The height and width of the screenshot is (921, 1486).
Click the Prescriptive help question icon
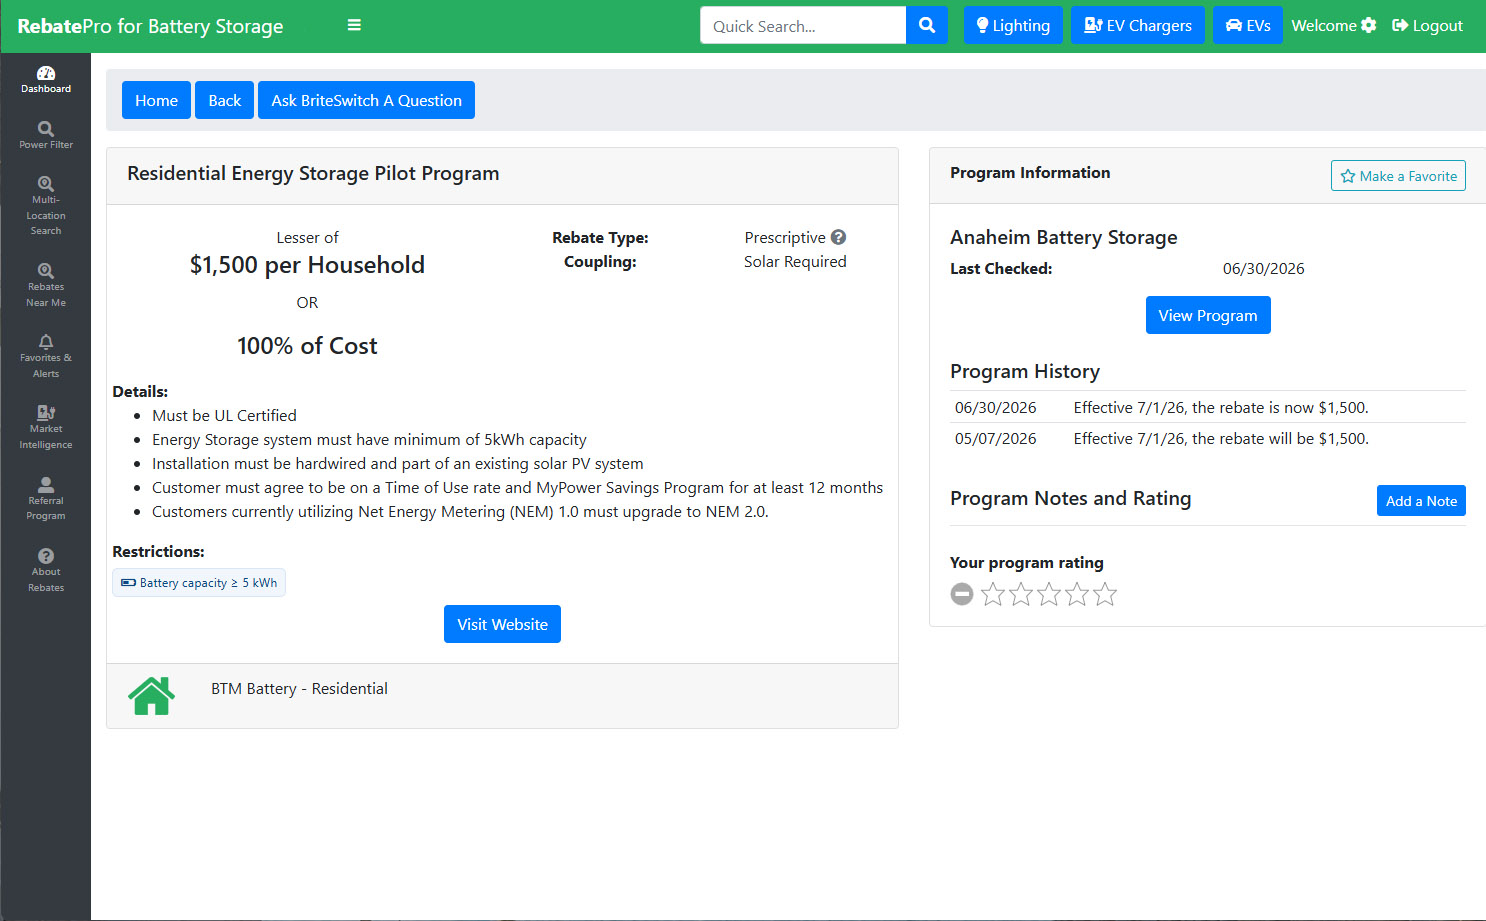tap(838, 237)
